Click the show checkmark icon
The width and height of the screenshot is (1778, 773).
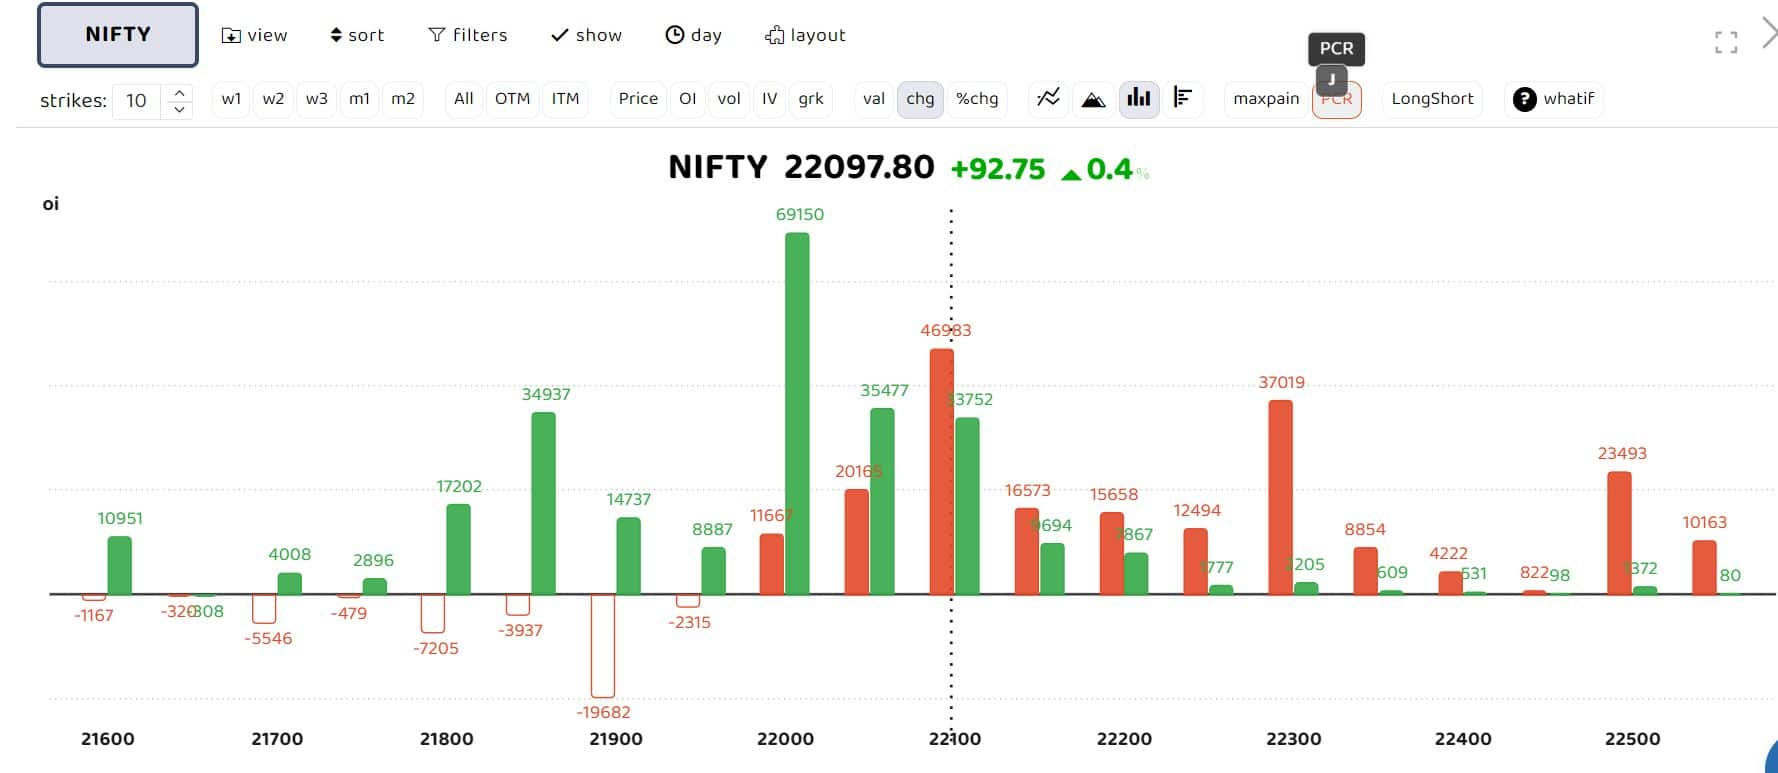[x=559, y=35]
